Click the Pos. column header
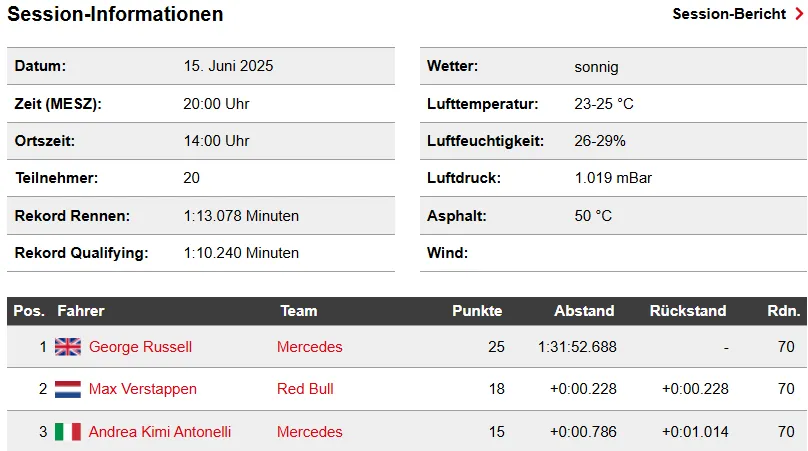The height and width of the screenshot is (451, 808). click(x=29, y=311)
